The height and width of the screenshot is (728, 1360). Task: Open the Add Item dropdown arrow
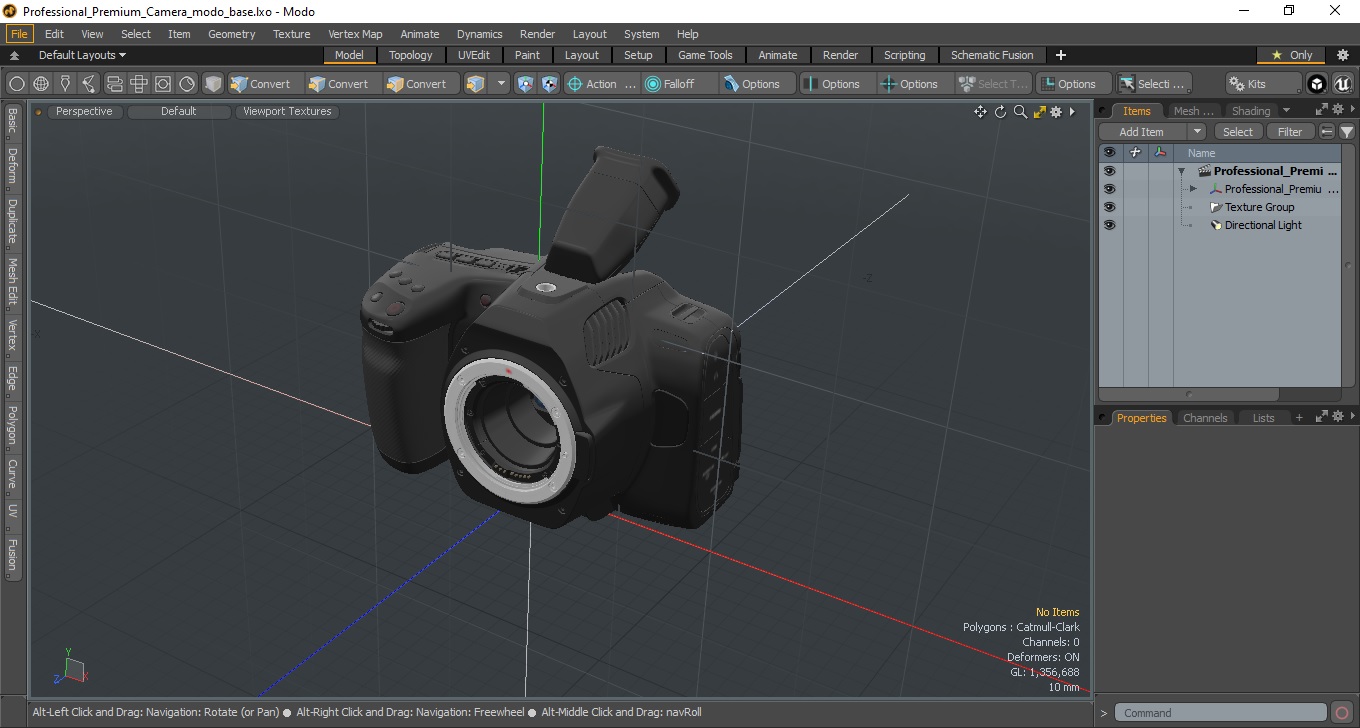(1197, 132)
